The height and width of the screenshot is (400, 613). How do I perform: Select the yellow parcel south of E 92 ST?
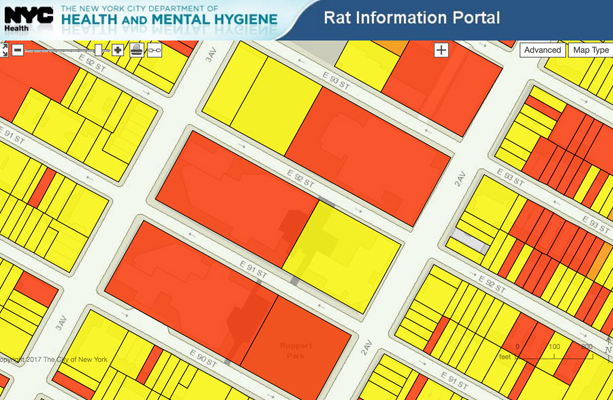point(340,240)
